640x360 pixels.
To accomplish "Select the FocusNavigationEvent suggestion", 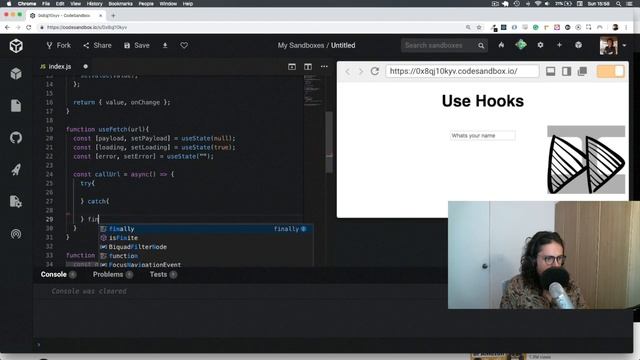I will coord(206,264).
